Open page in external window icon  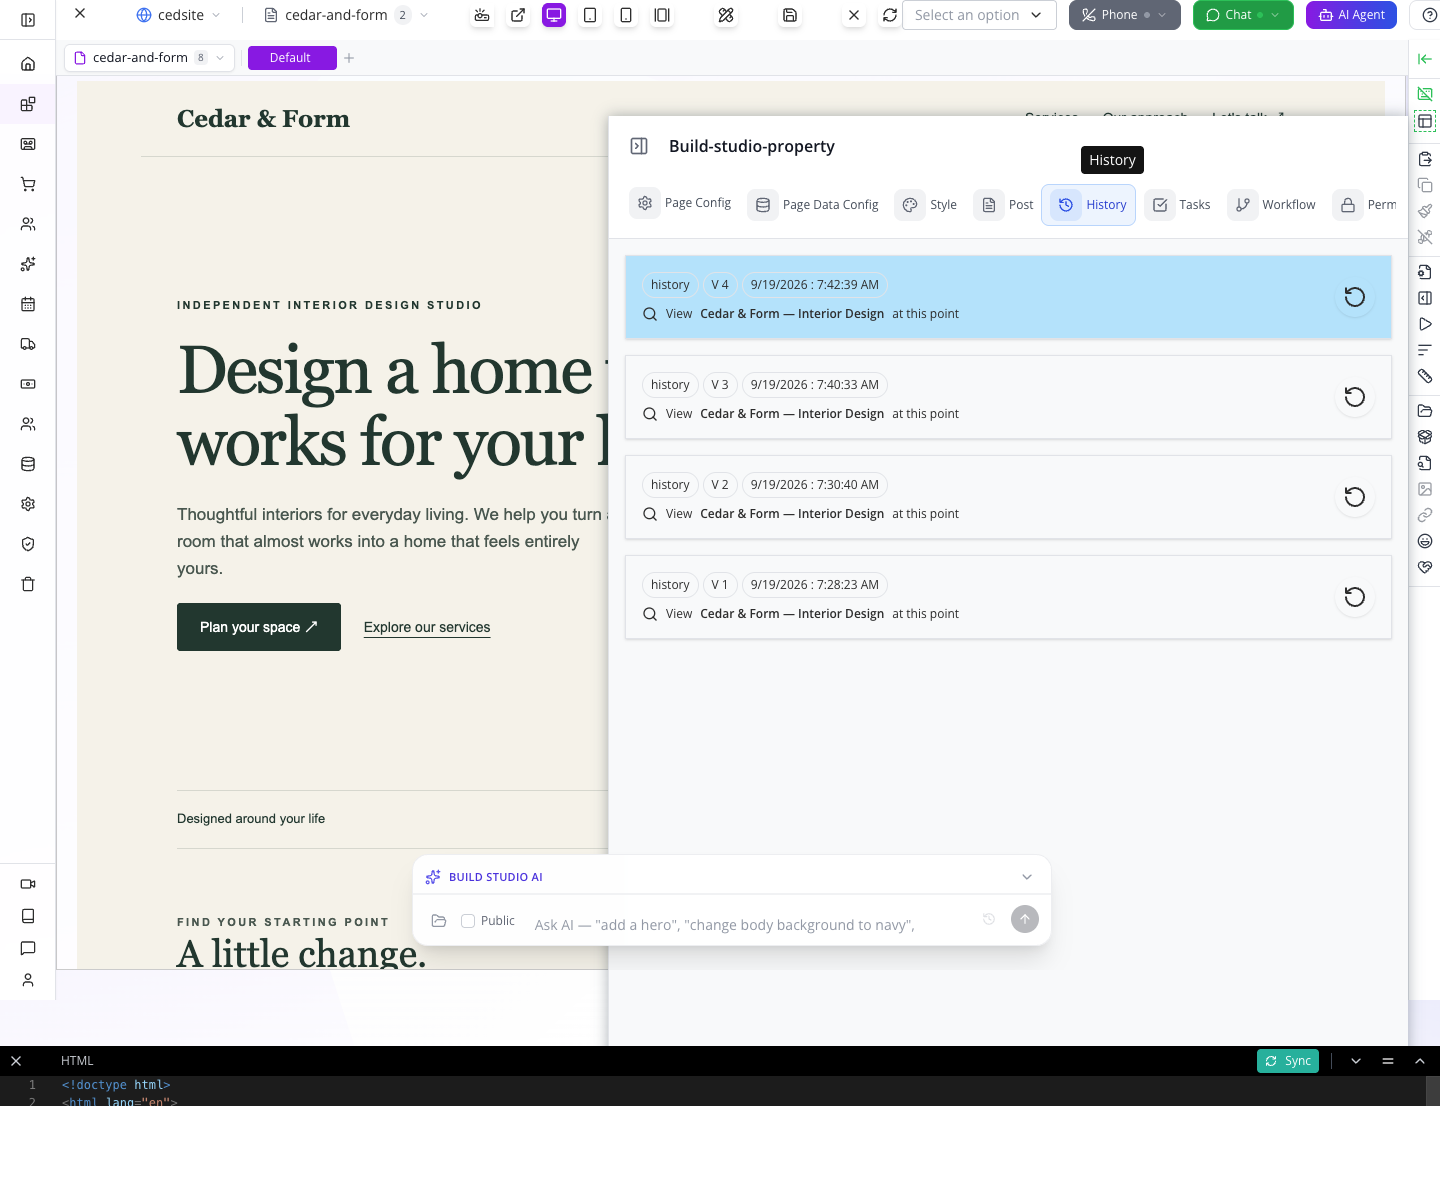tap(518, 15)
